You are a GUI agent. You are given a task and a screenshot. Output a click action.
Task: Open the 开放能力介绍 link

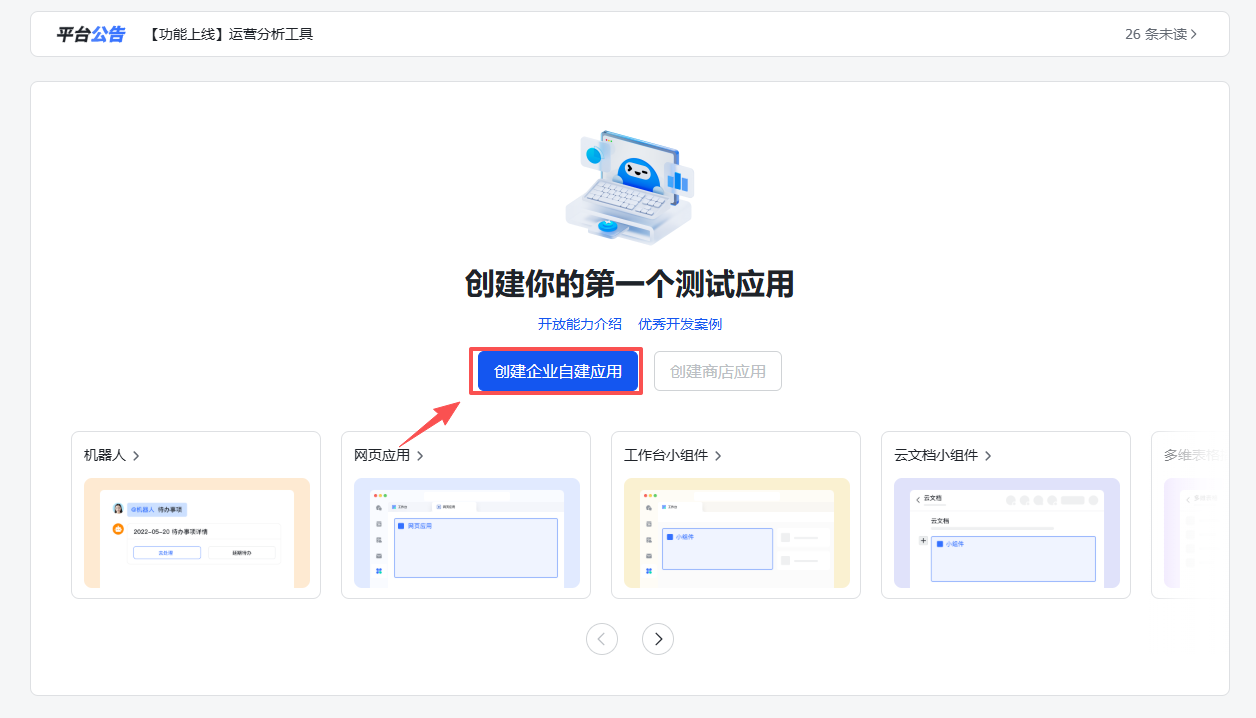(x=581, y=323)
